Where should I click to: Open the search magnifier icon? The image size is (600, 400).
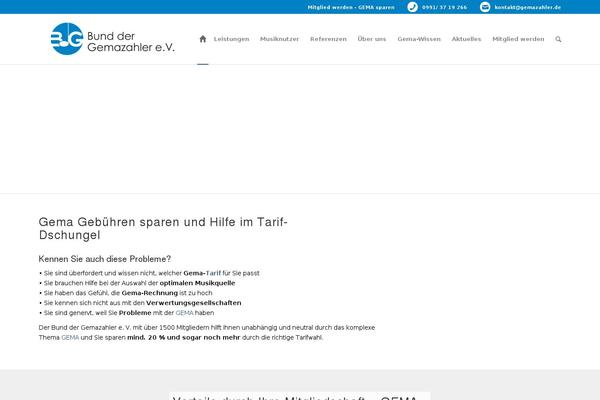(x=558, y=39)
